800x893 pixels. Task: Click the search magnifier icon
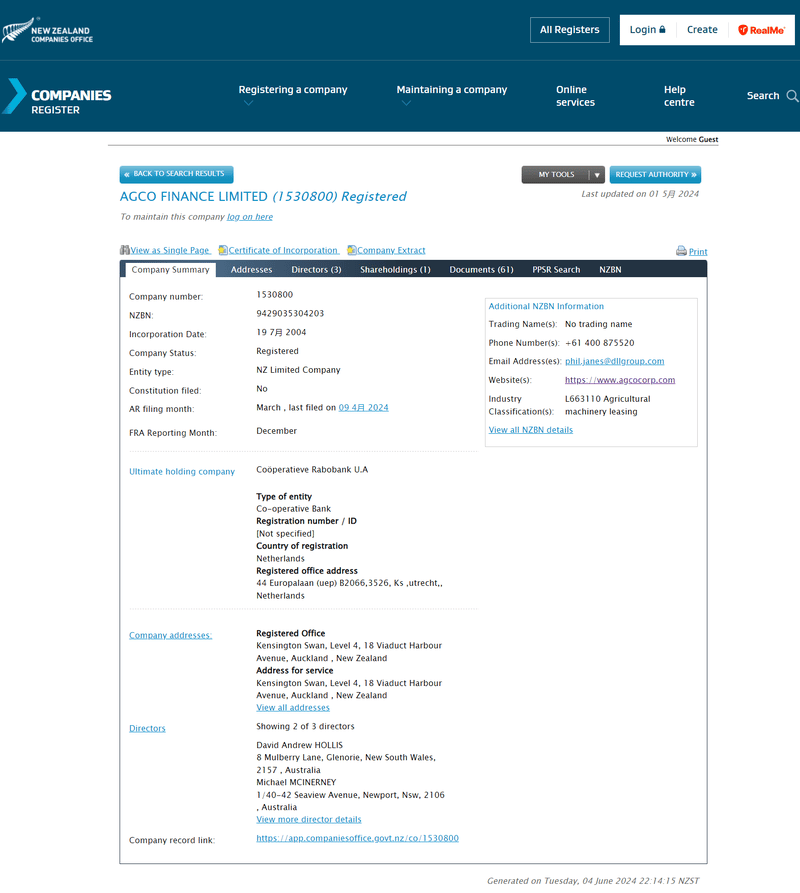click(792, 96)
